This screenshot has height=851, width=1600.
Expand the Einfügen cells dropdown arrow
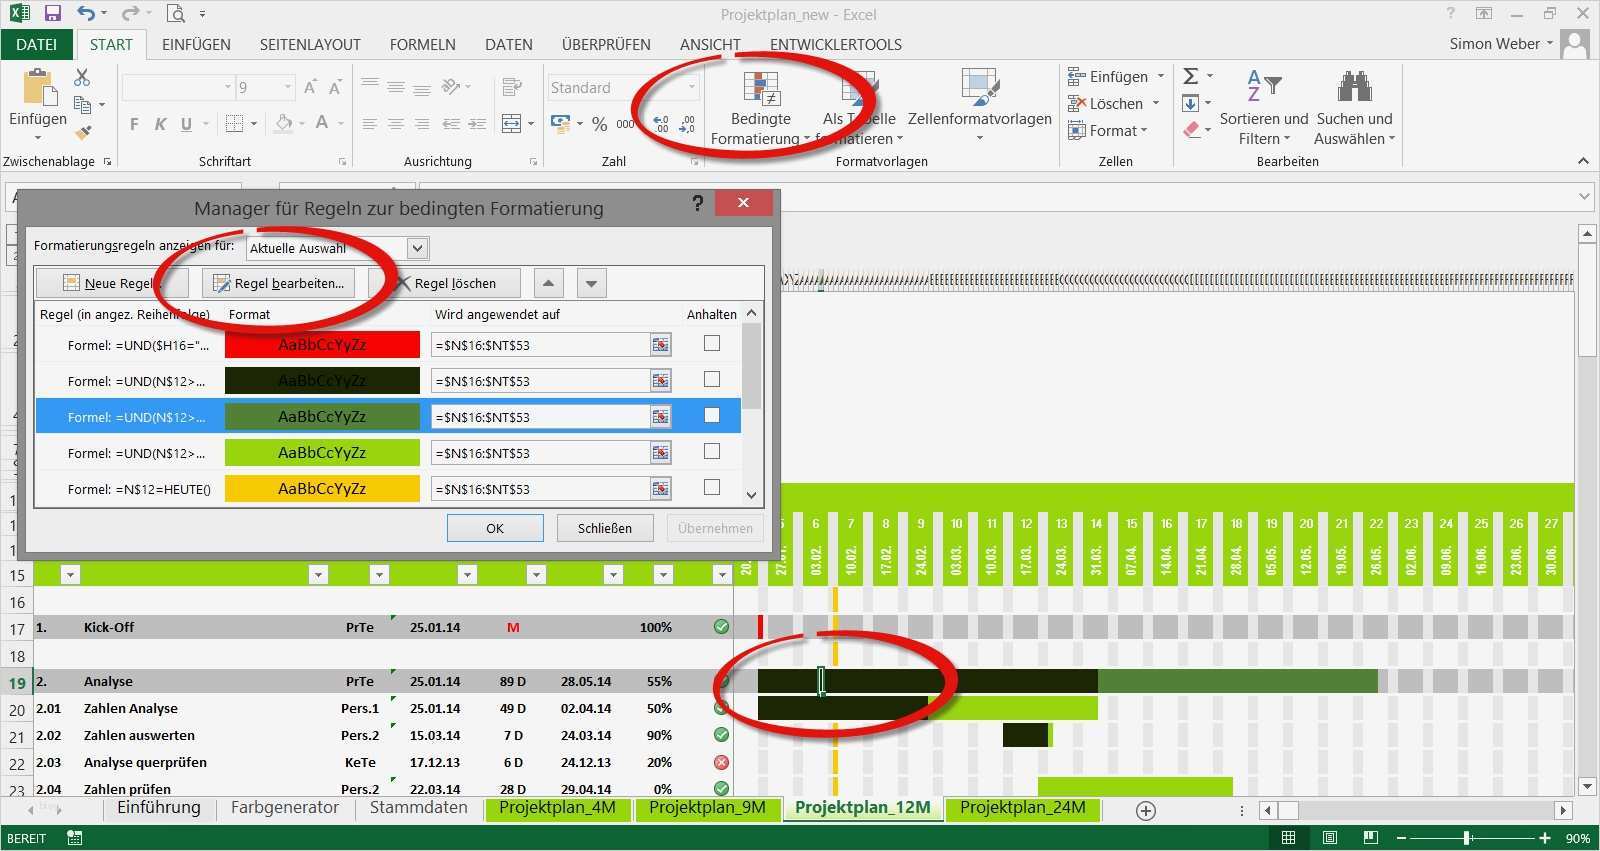pos(1161,76)
